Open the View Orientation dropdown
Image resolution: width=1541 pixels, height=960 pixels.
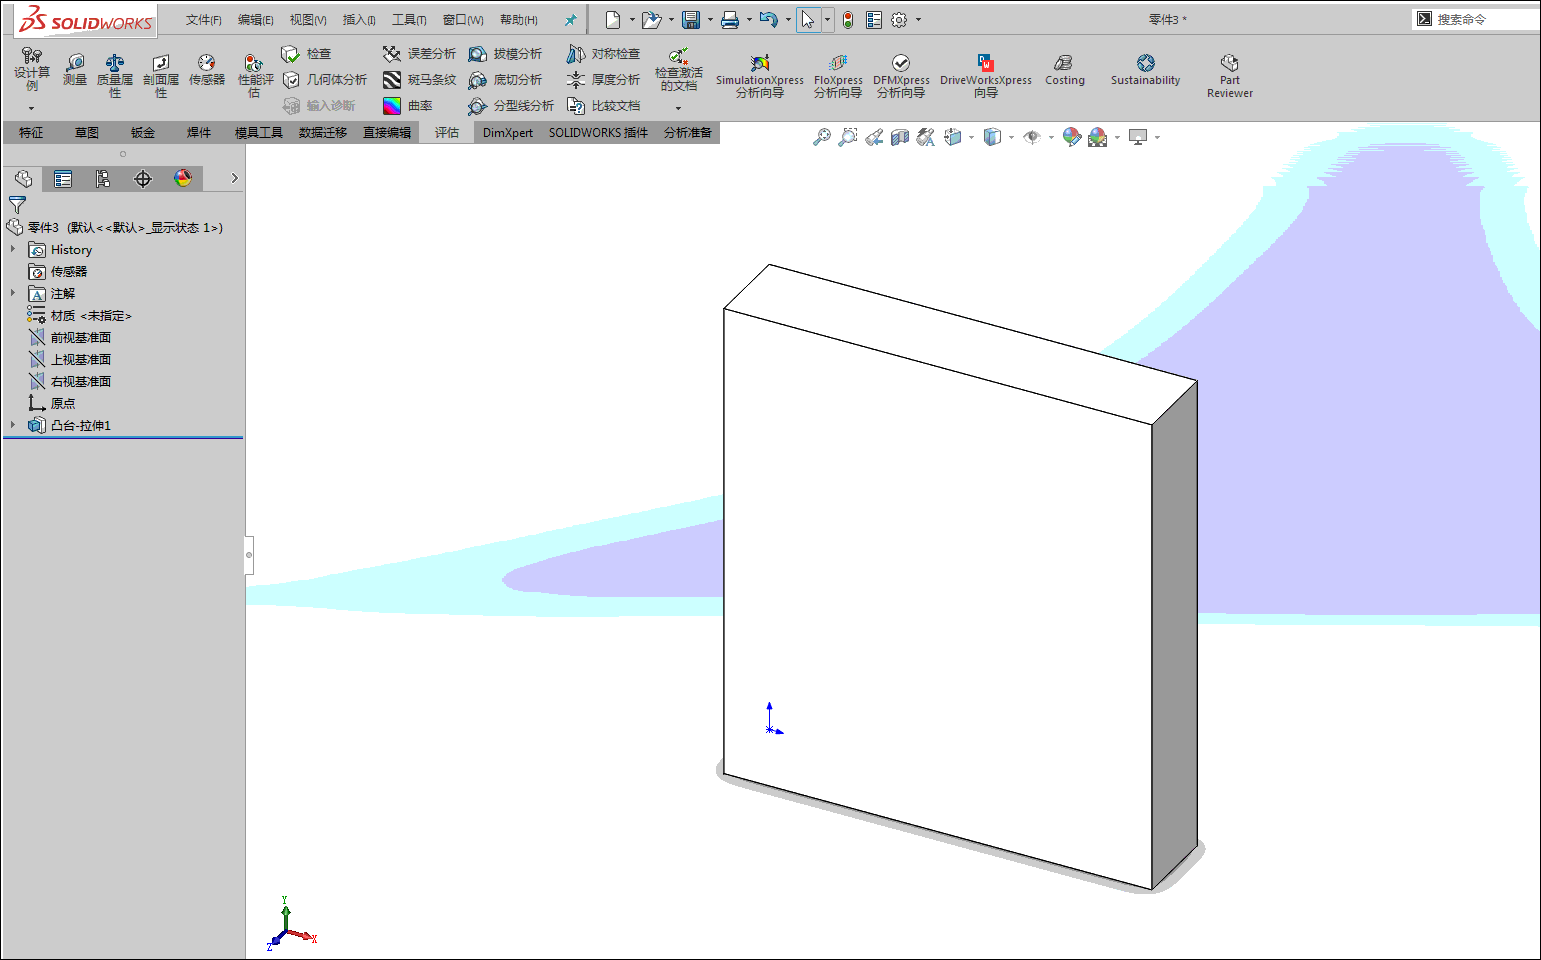[971, 137]
